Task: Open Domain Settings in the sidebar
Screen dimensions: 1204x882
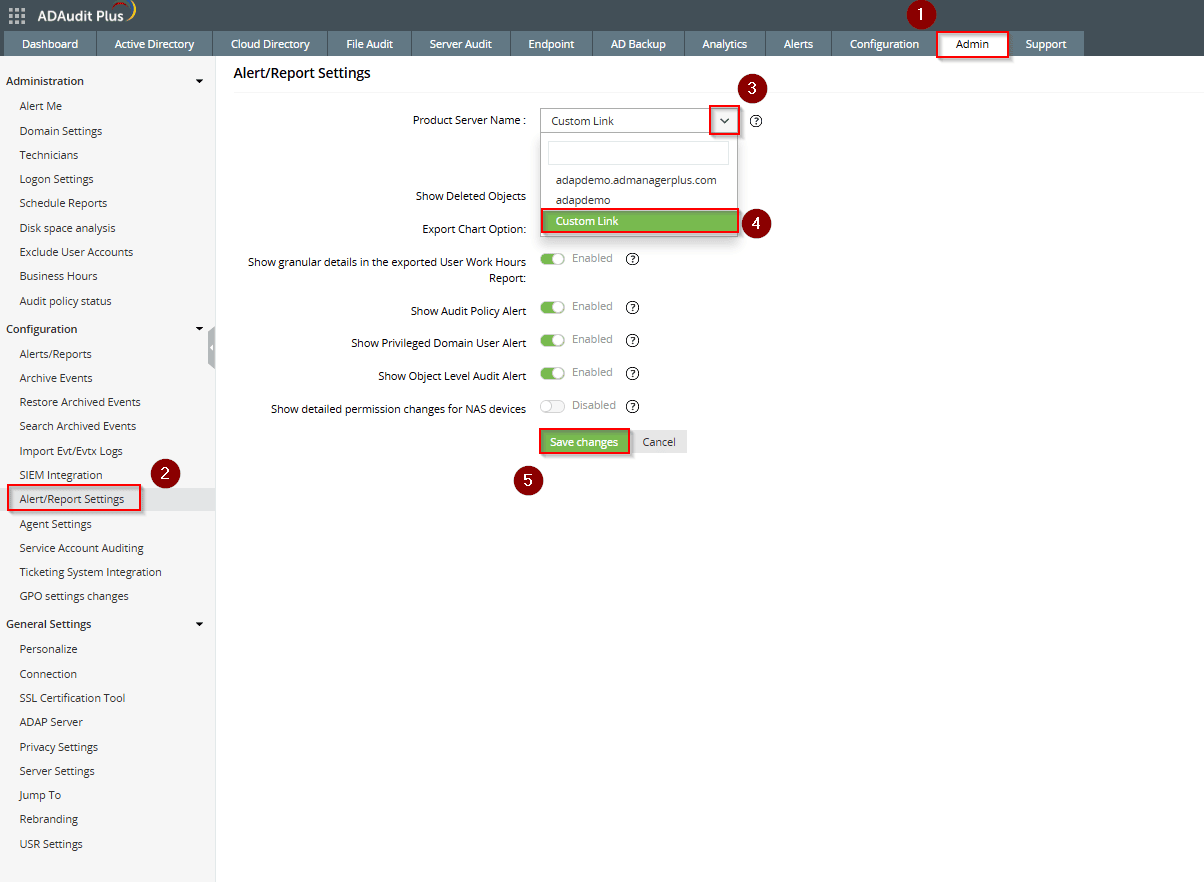Action: click(x=61, y=131)
